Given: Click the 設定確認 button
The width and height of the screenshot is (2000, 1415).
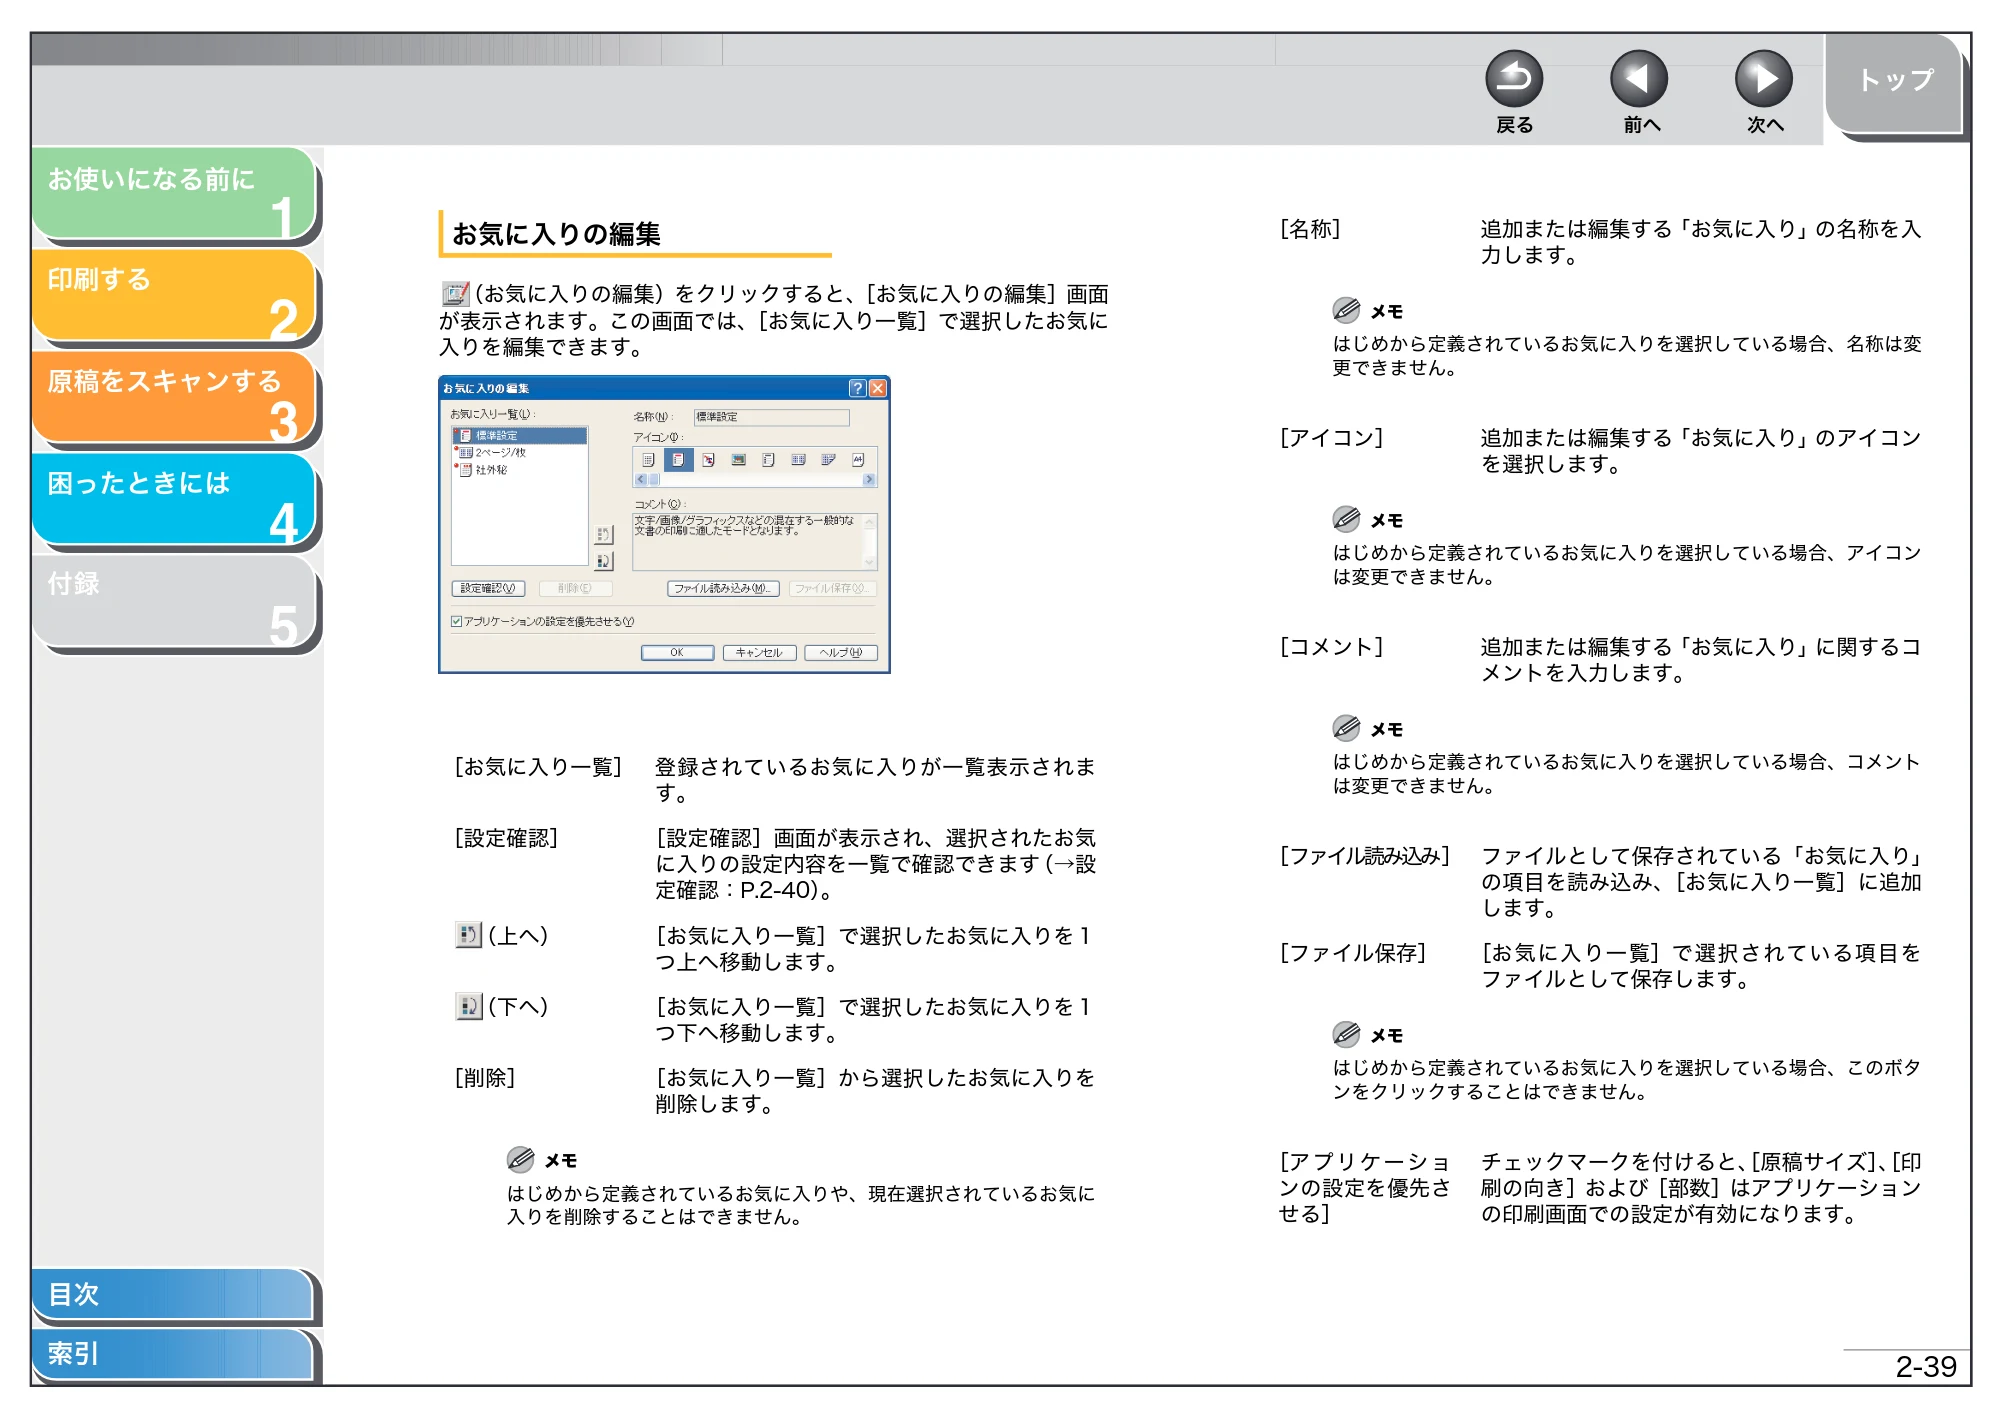Looking at the screenshot, I should coord(488,589).
